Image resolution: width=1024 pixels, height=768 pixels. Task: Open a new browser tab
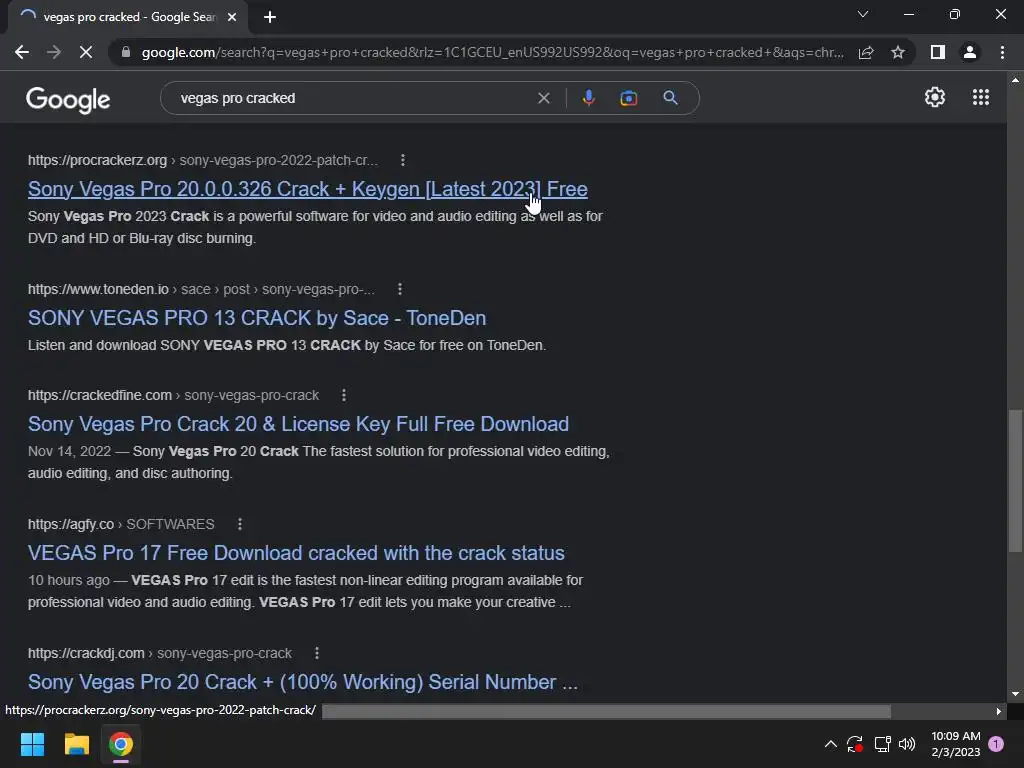click(x=270, y=18)
